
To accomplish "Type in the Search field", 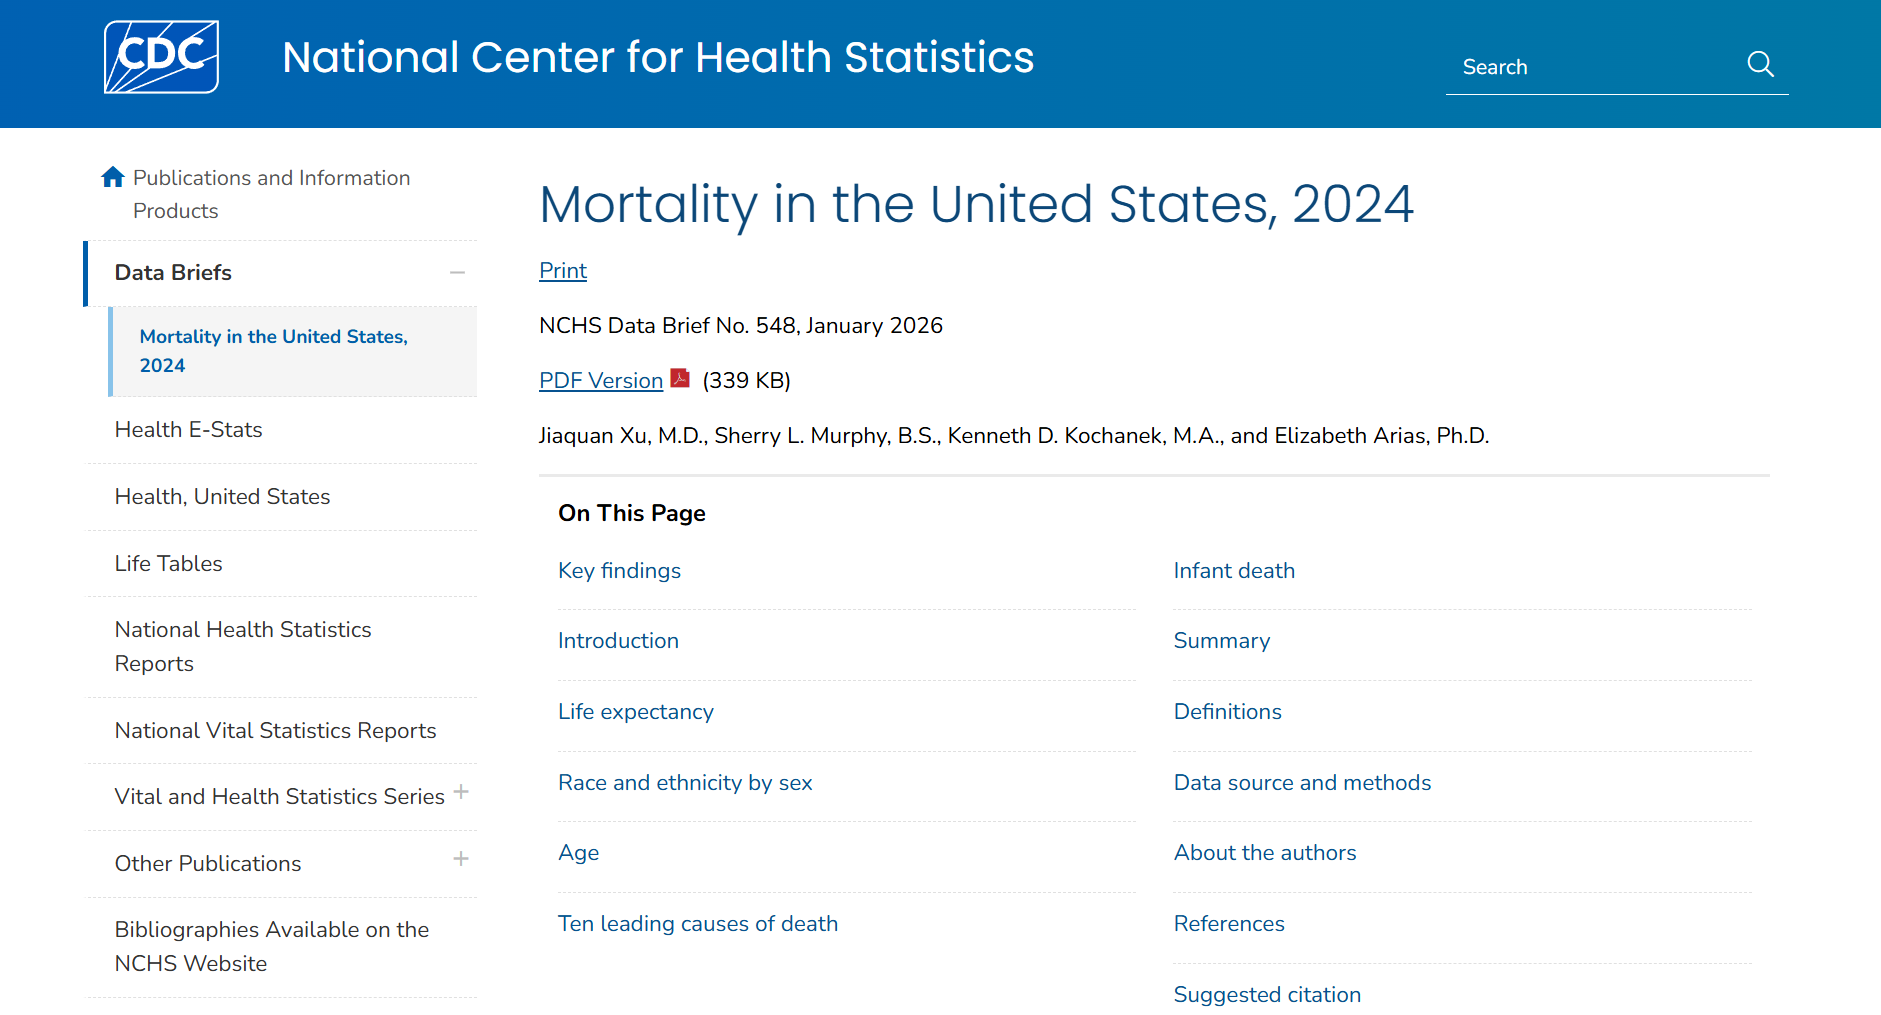I will (x=1590, y=67).
